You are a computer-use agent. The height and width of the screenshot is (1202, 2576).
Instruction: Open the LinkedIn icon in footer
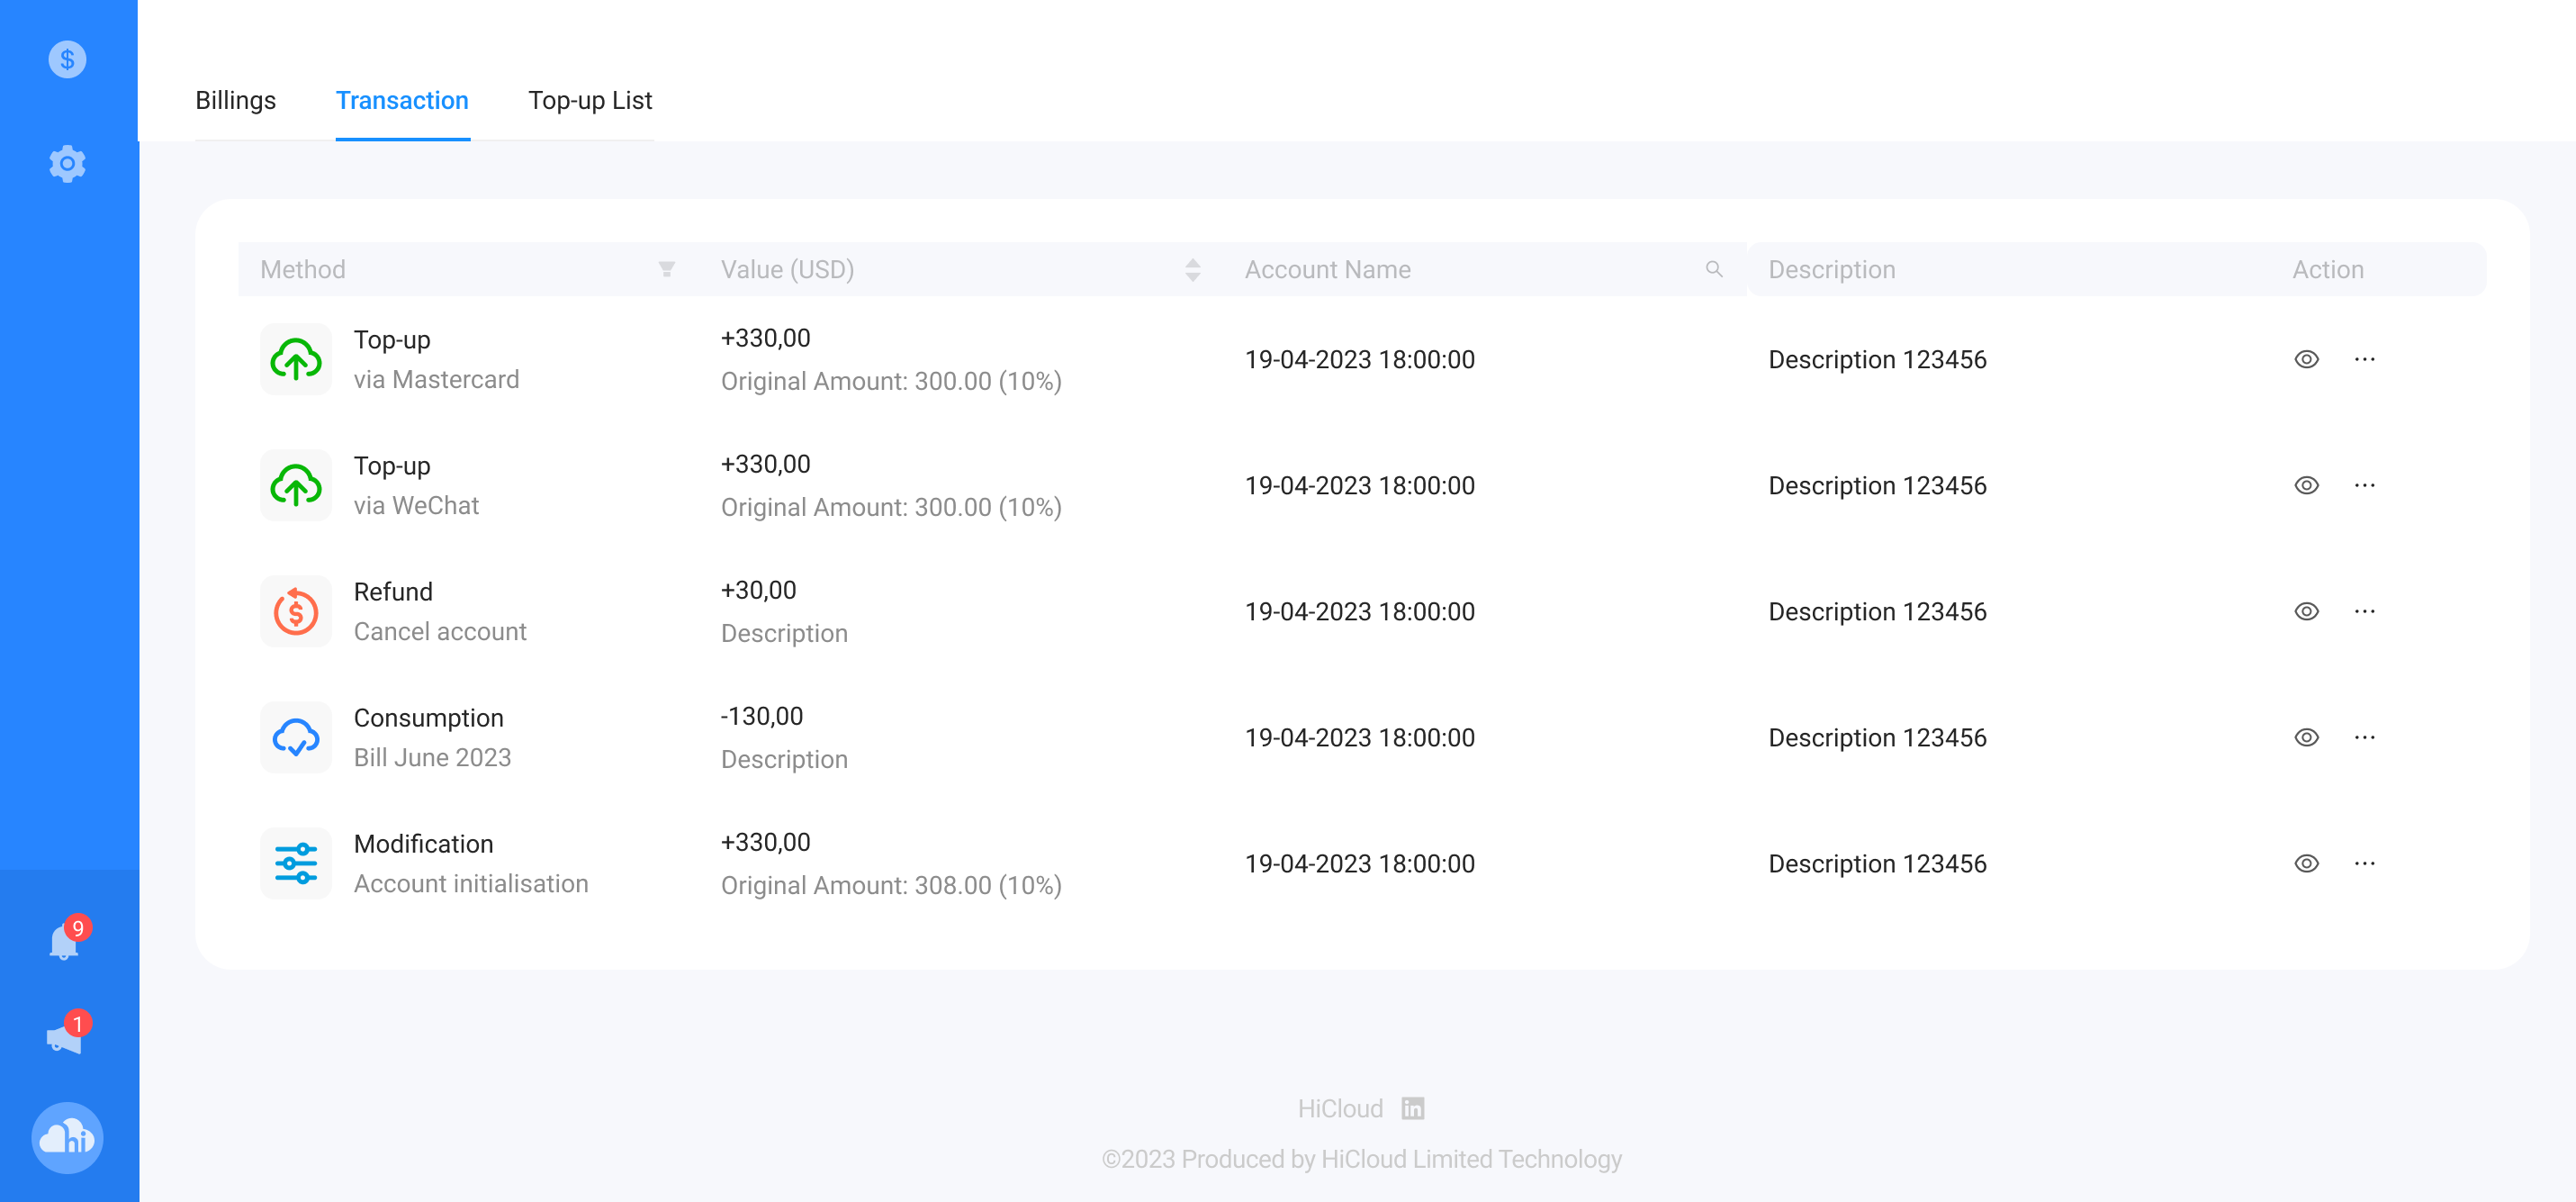coord(1412,1108)
